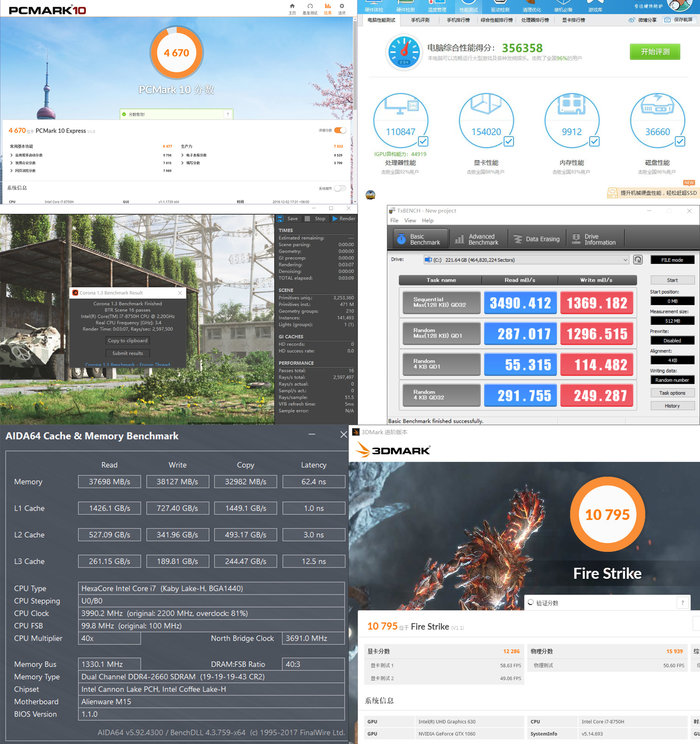Click the blue Render play icon in Corona
The width and height of the screenshot is (700, 744).
335,219
